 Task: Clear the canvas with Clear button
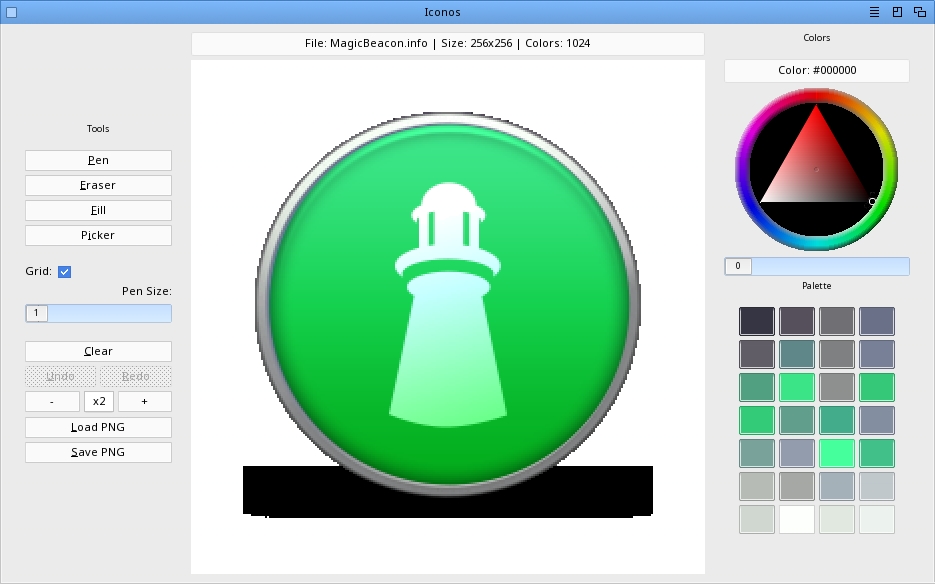[x=98, y=351]
